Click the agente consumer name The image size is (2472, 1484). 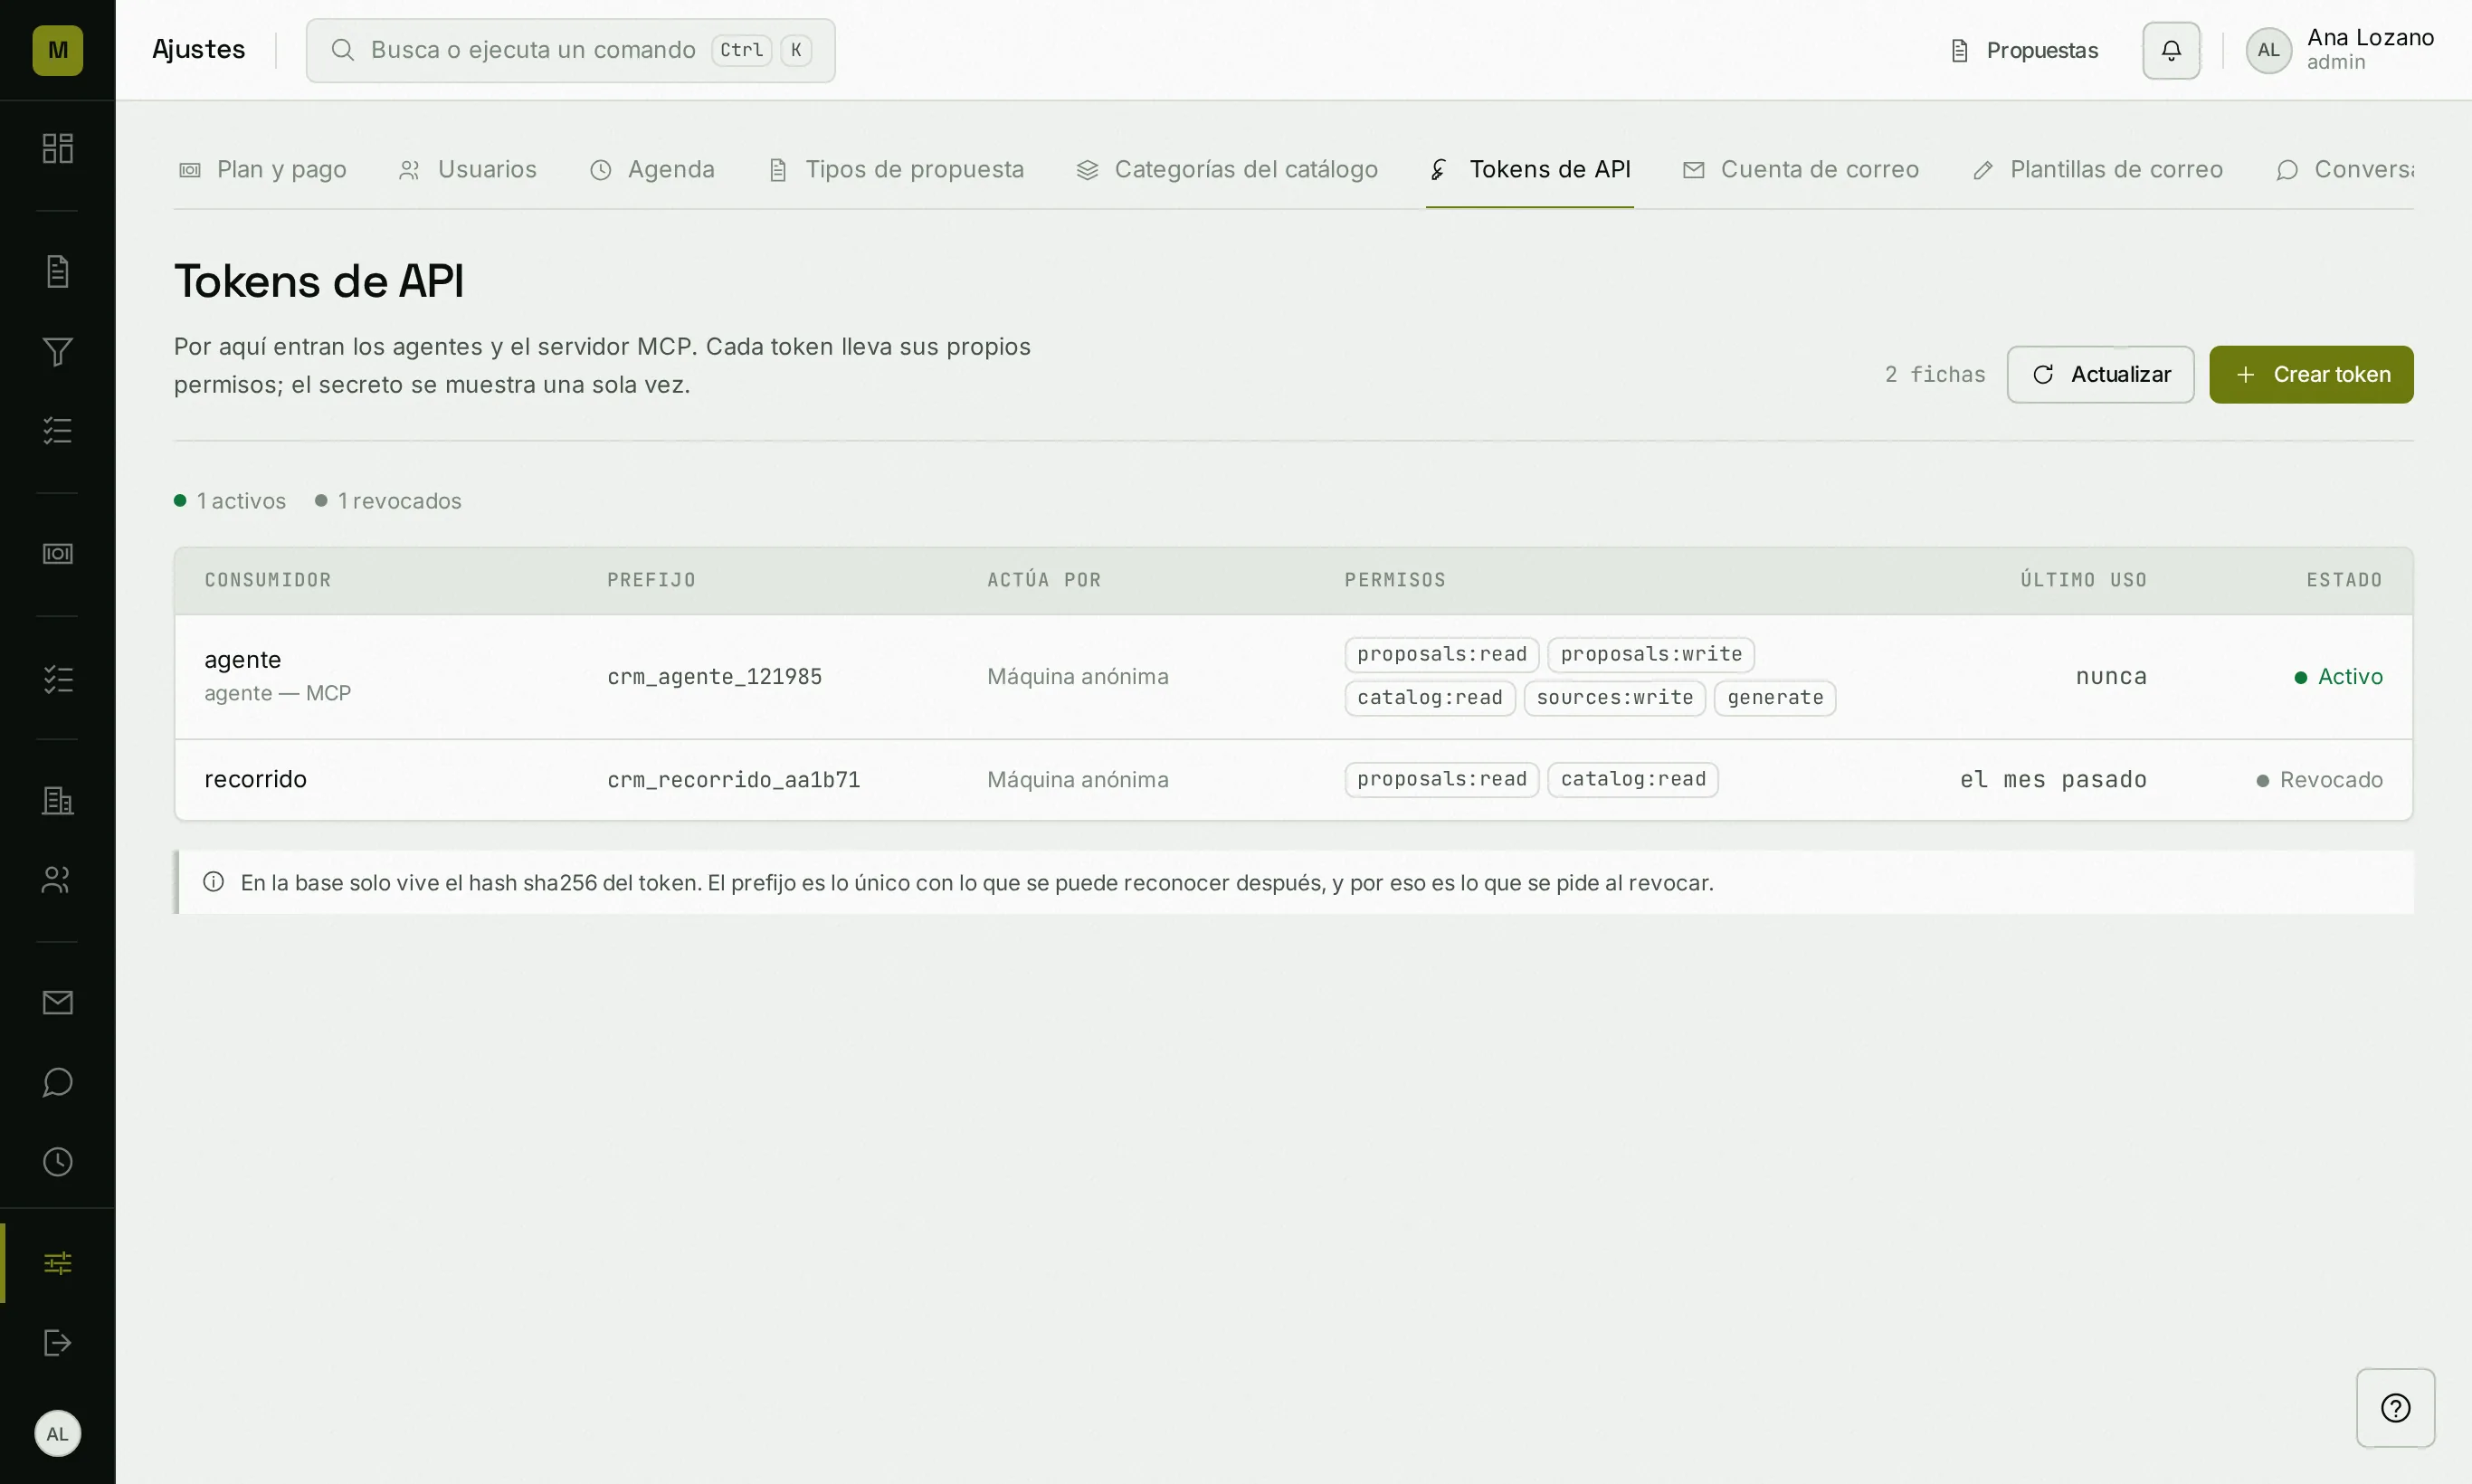point(242,660)
